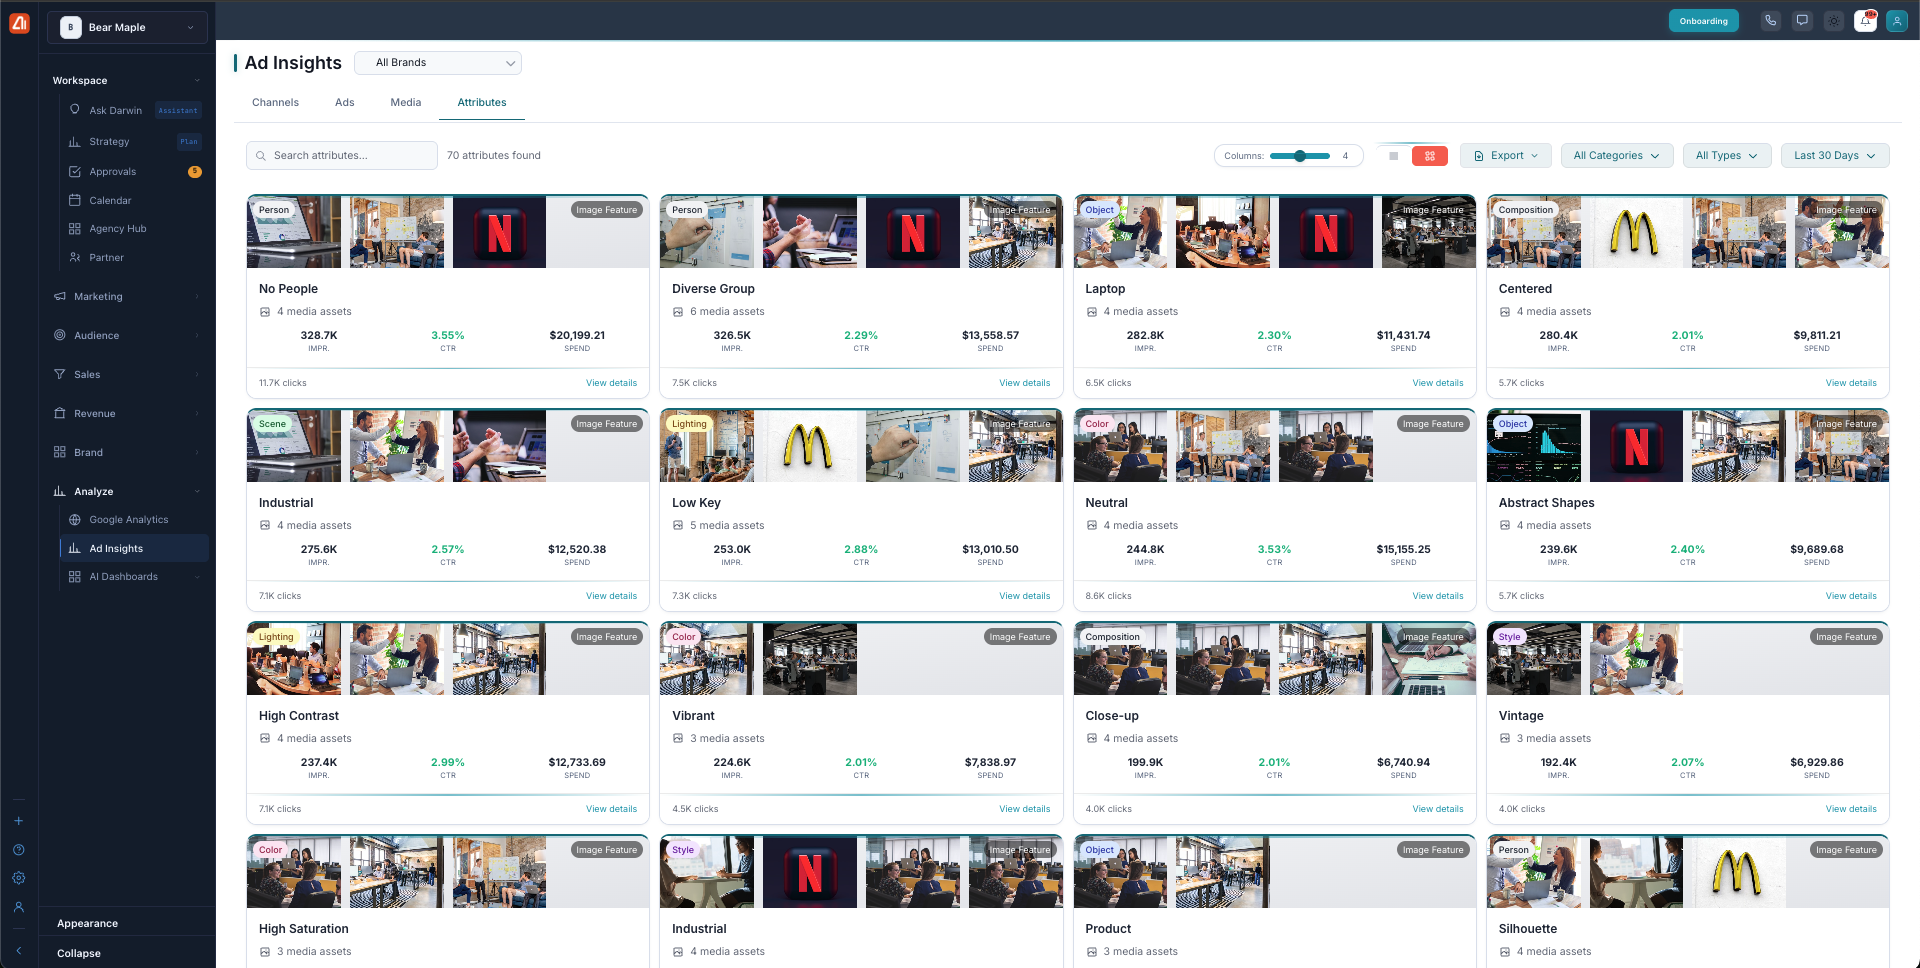Open Google Analytics in the sidebar

(135, 520)
